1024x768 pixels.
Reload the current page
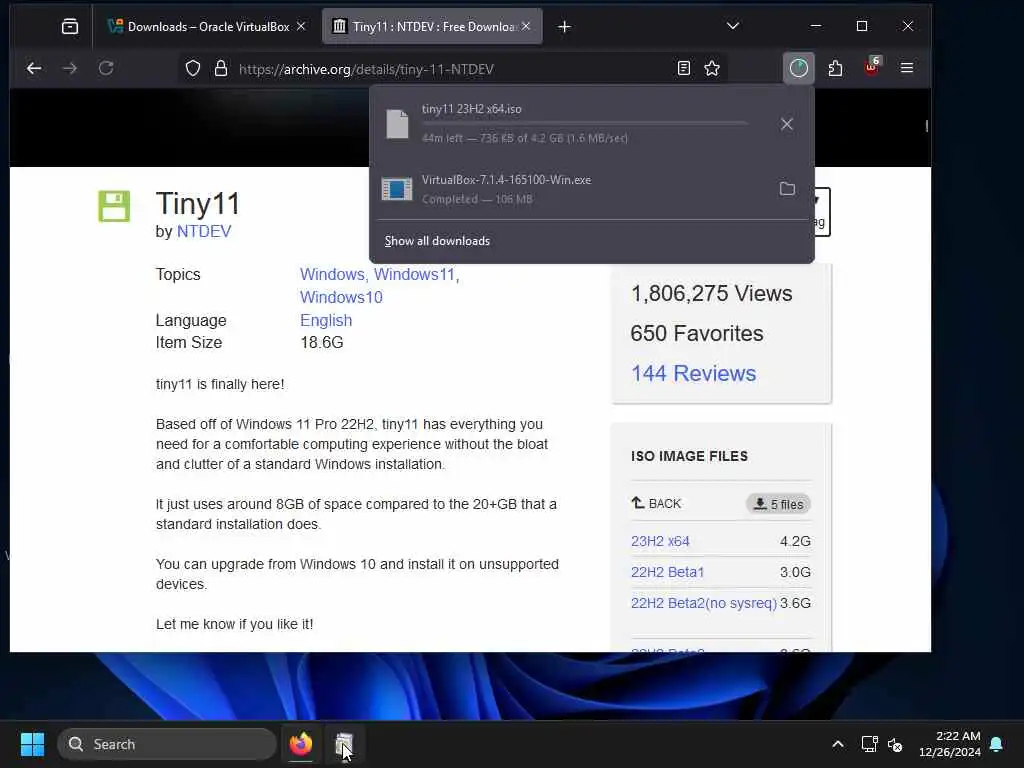pos(106,68)
